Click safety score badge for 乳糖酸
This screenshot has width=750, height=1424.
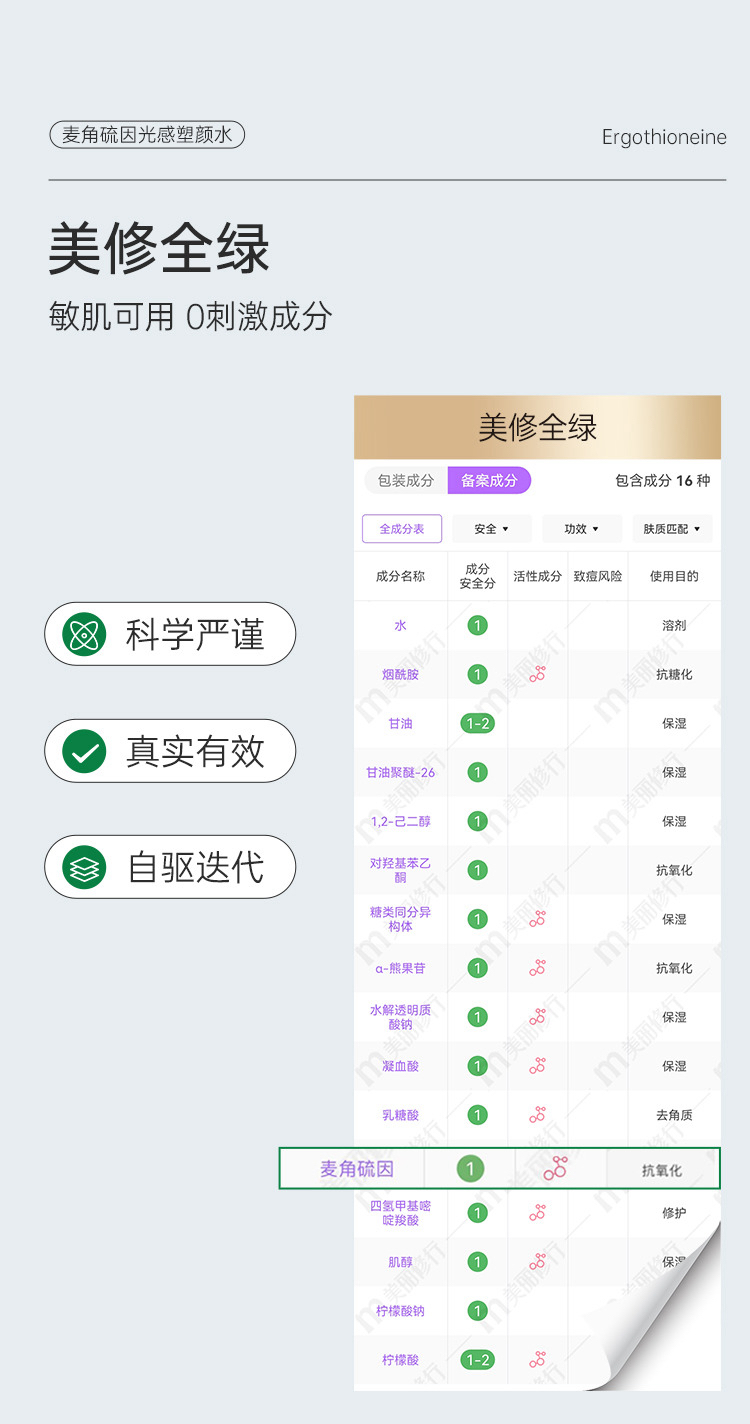click(478, 1115)
